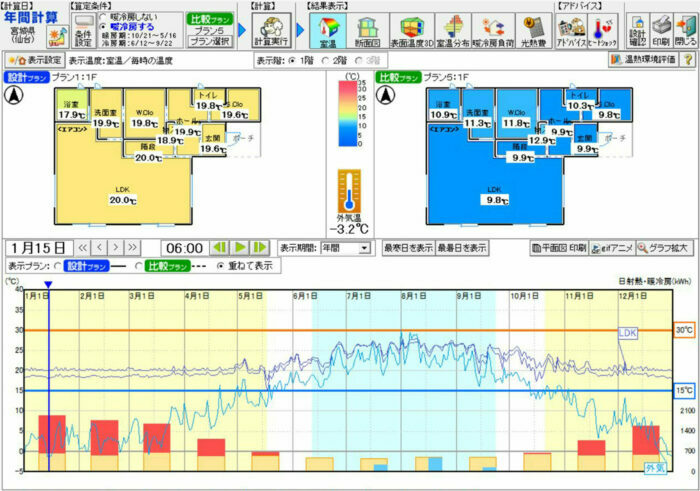Go to the previous day arrow
The height and width of the screenshot is (491, 700).
[x=99, y=247]
